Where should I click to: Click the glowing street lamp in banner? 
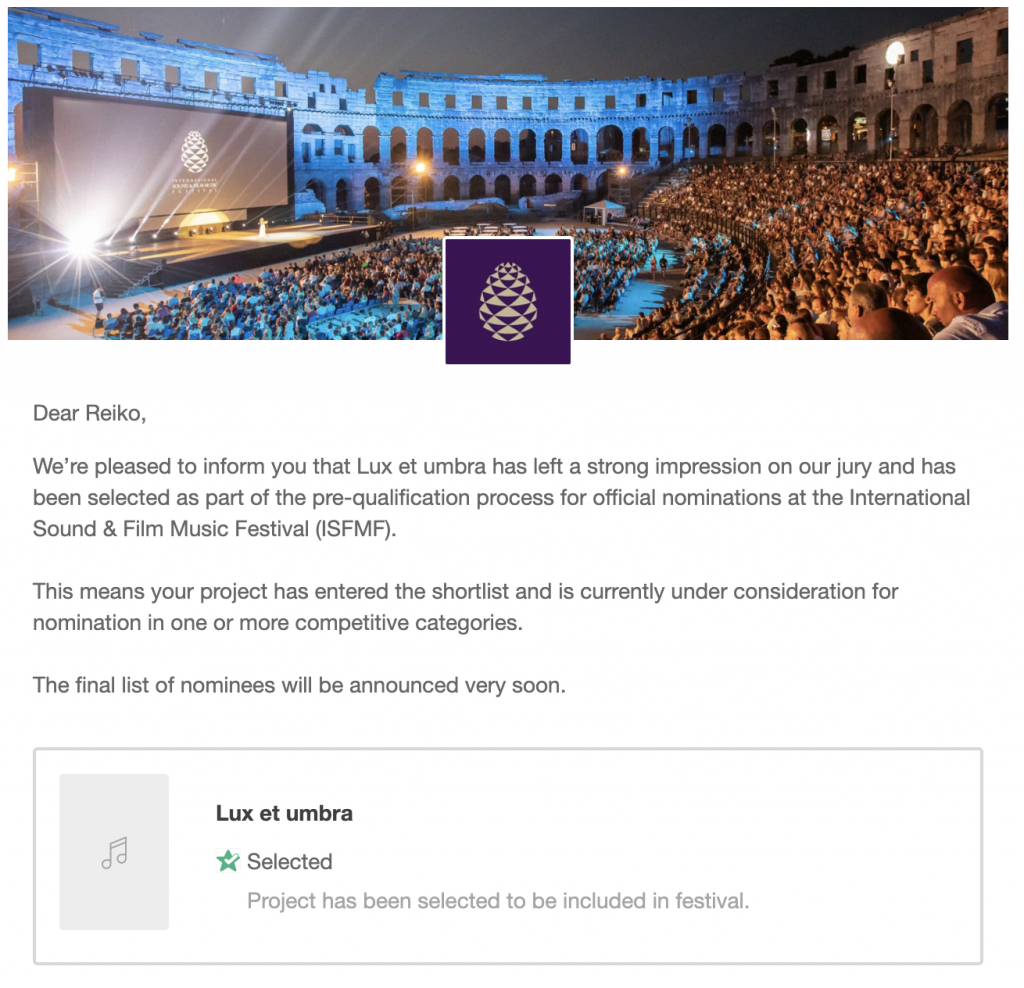894,52
